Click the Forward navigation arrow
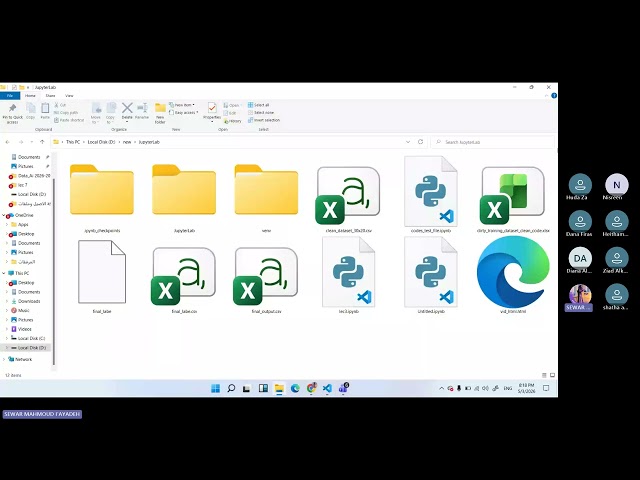The width and height of the screenshot is (640, 480). coord(20,142)
